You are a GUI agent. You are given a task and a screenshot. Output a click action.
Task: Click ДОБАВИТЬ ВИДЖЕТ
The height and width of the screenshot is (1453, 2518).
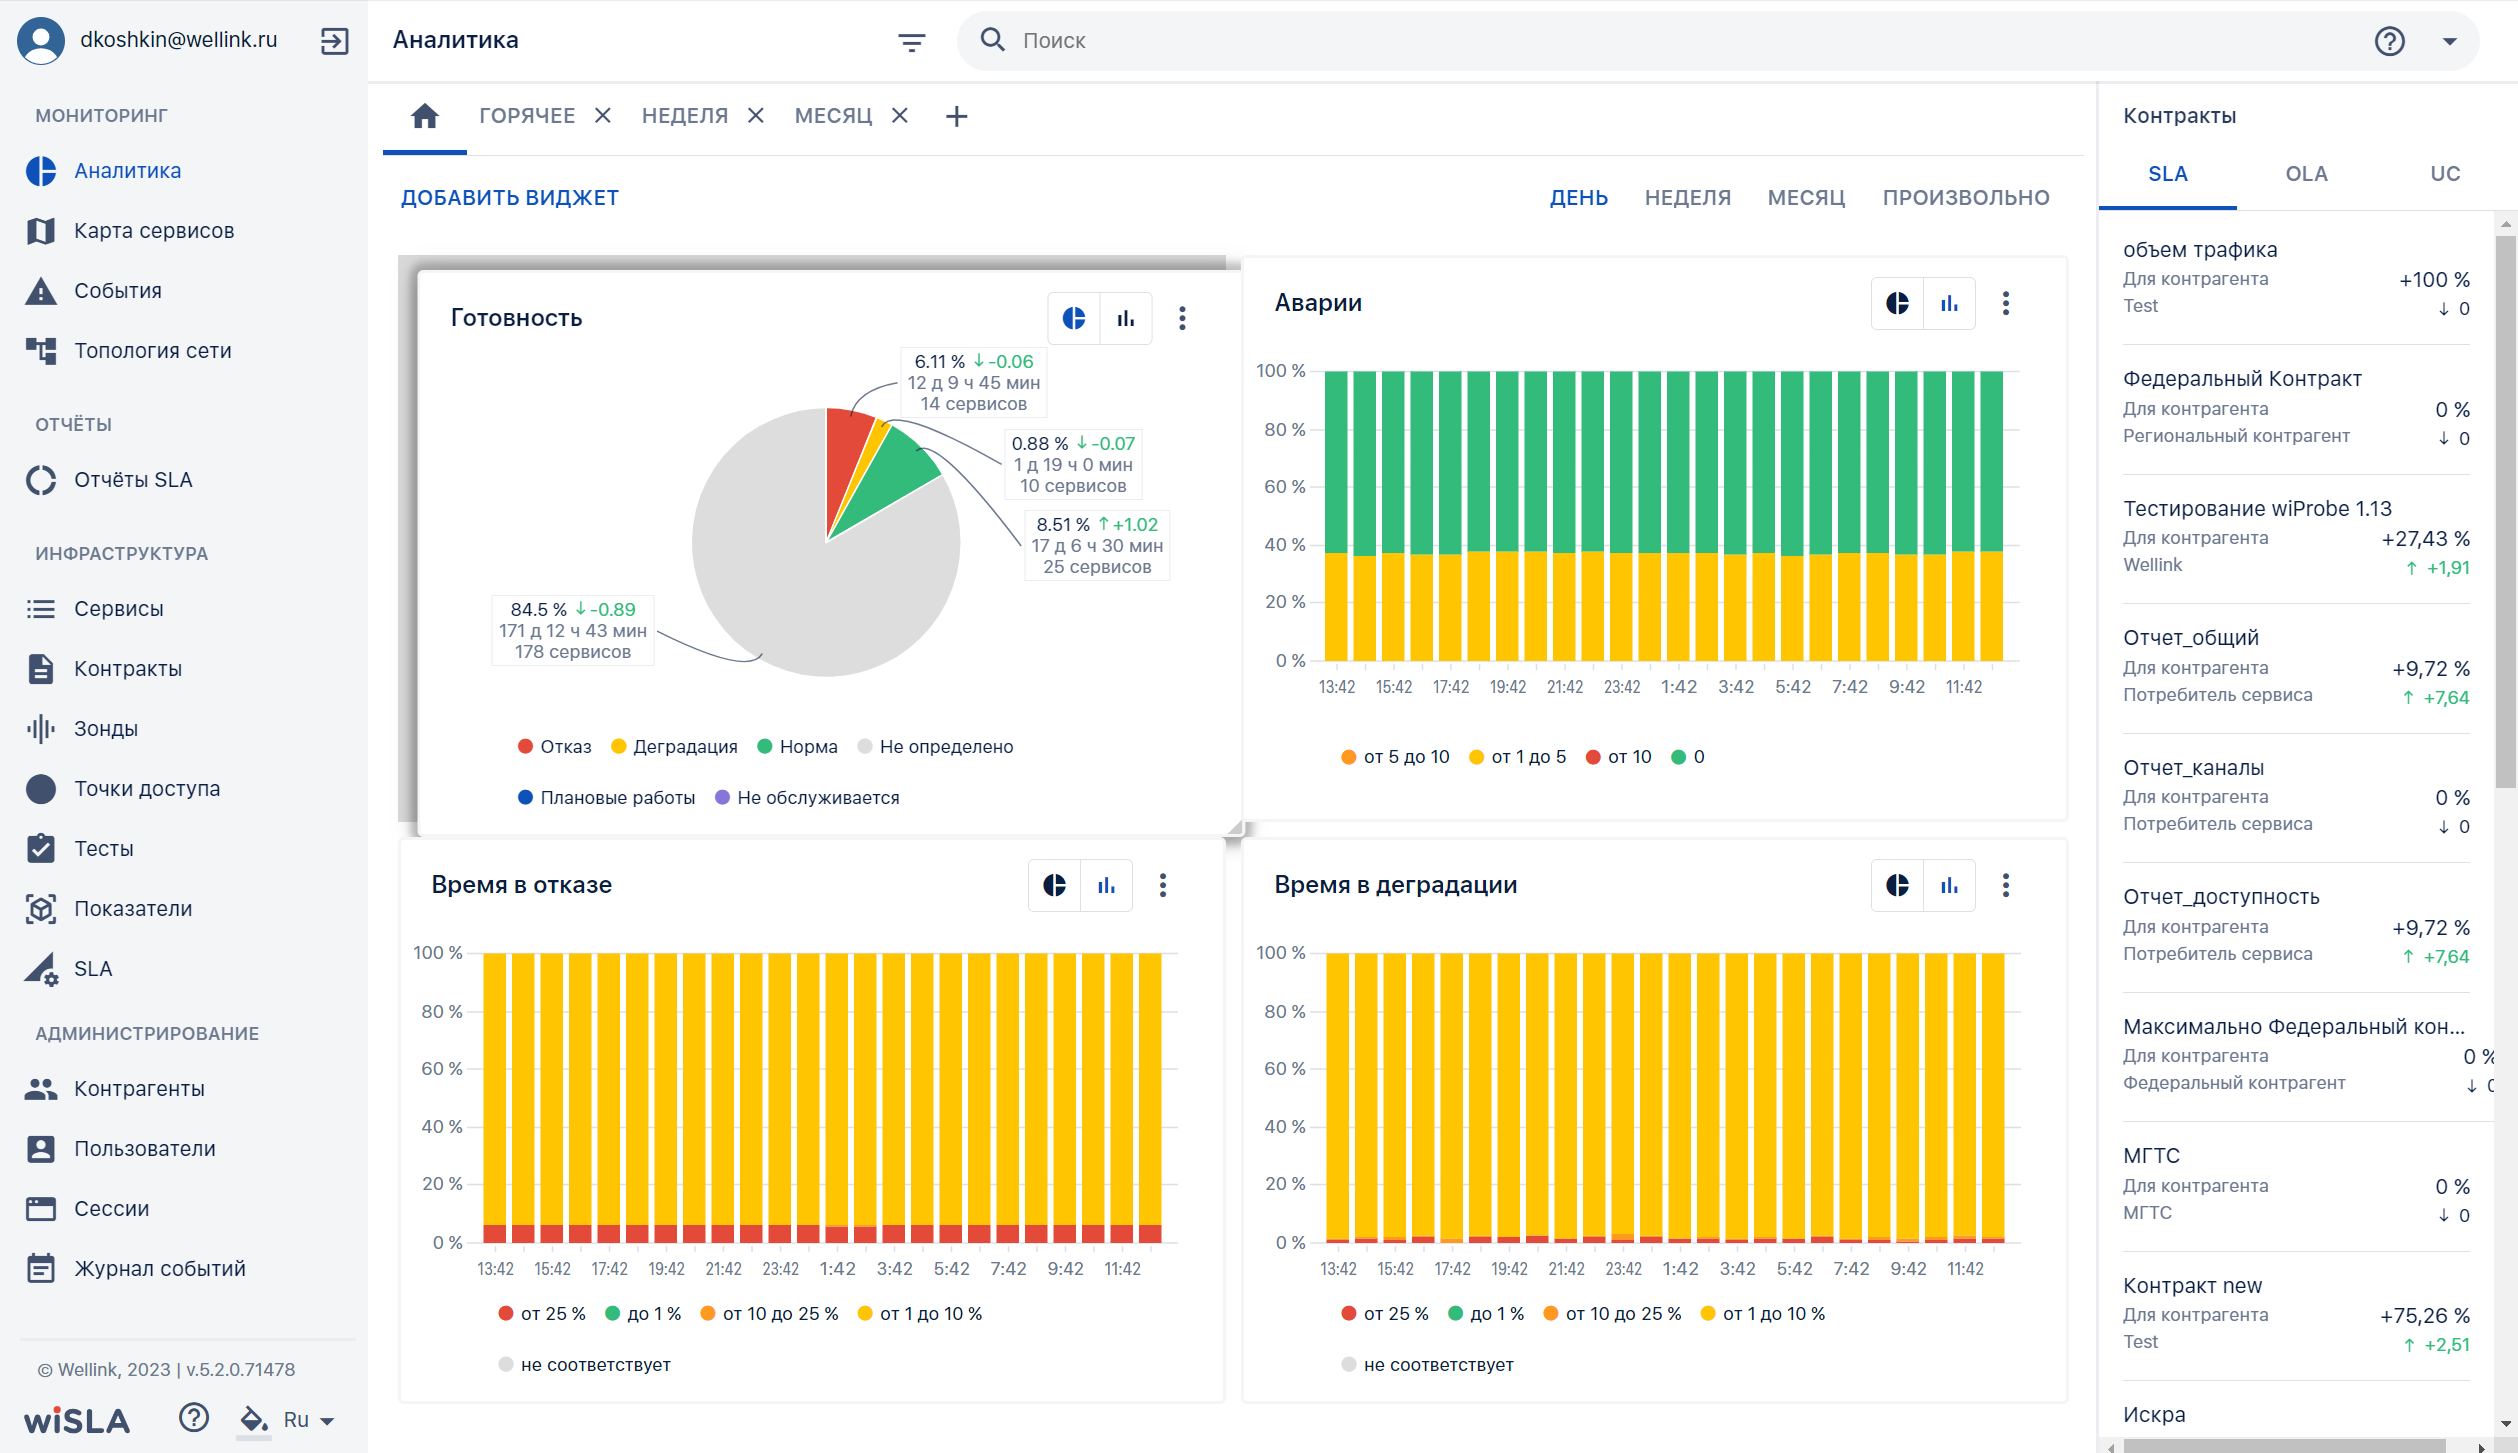click(510, 198)
